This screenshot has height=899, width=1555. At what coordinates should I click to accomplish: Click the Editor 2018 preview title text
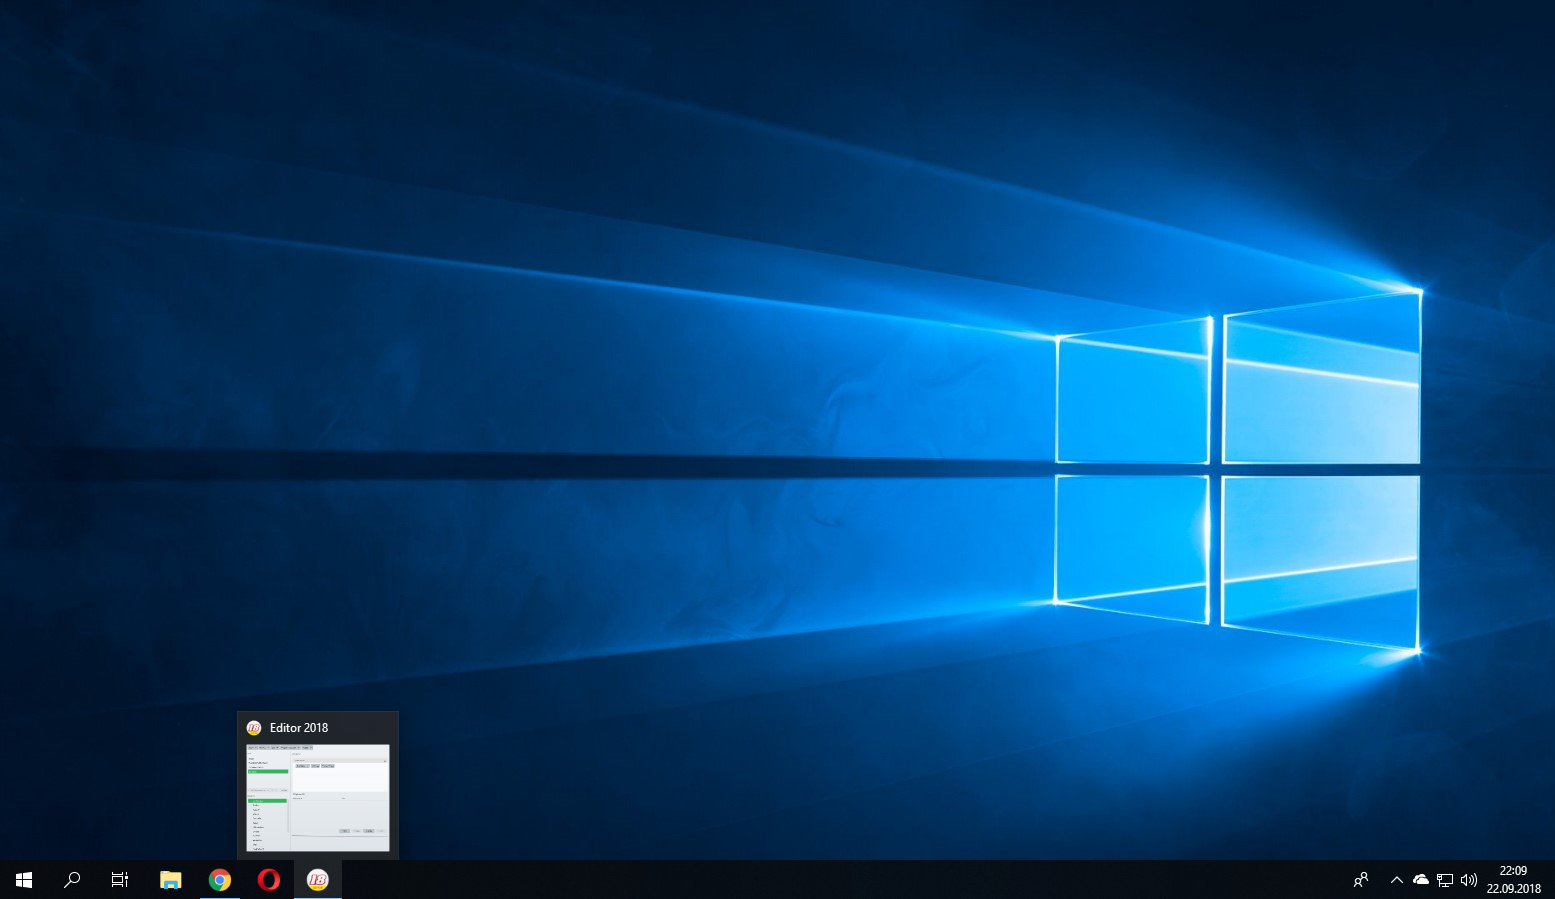299,728
